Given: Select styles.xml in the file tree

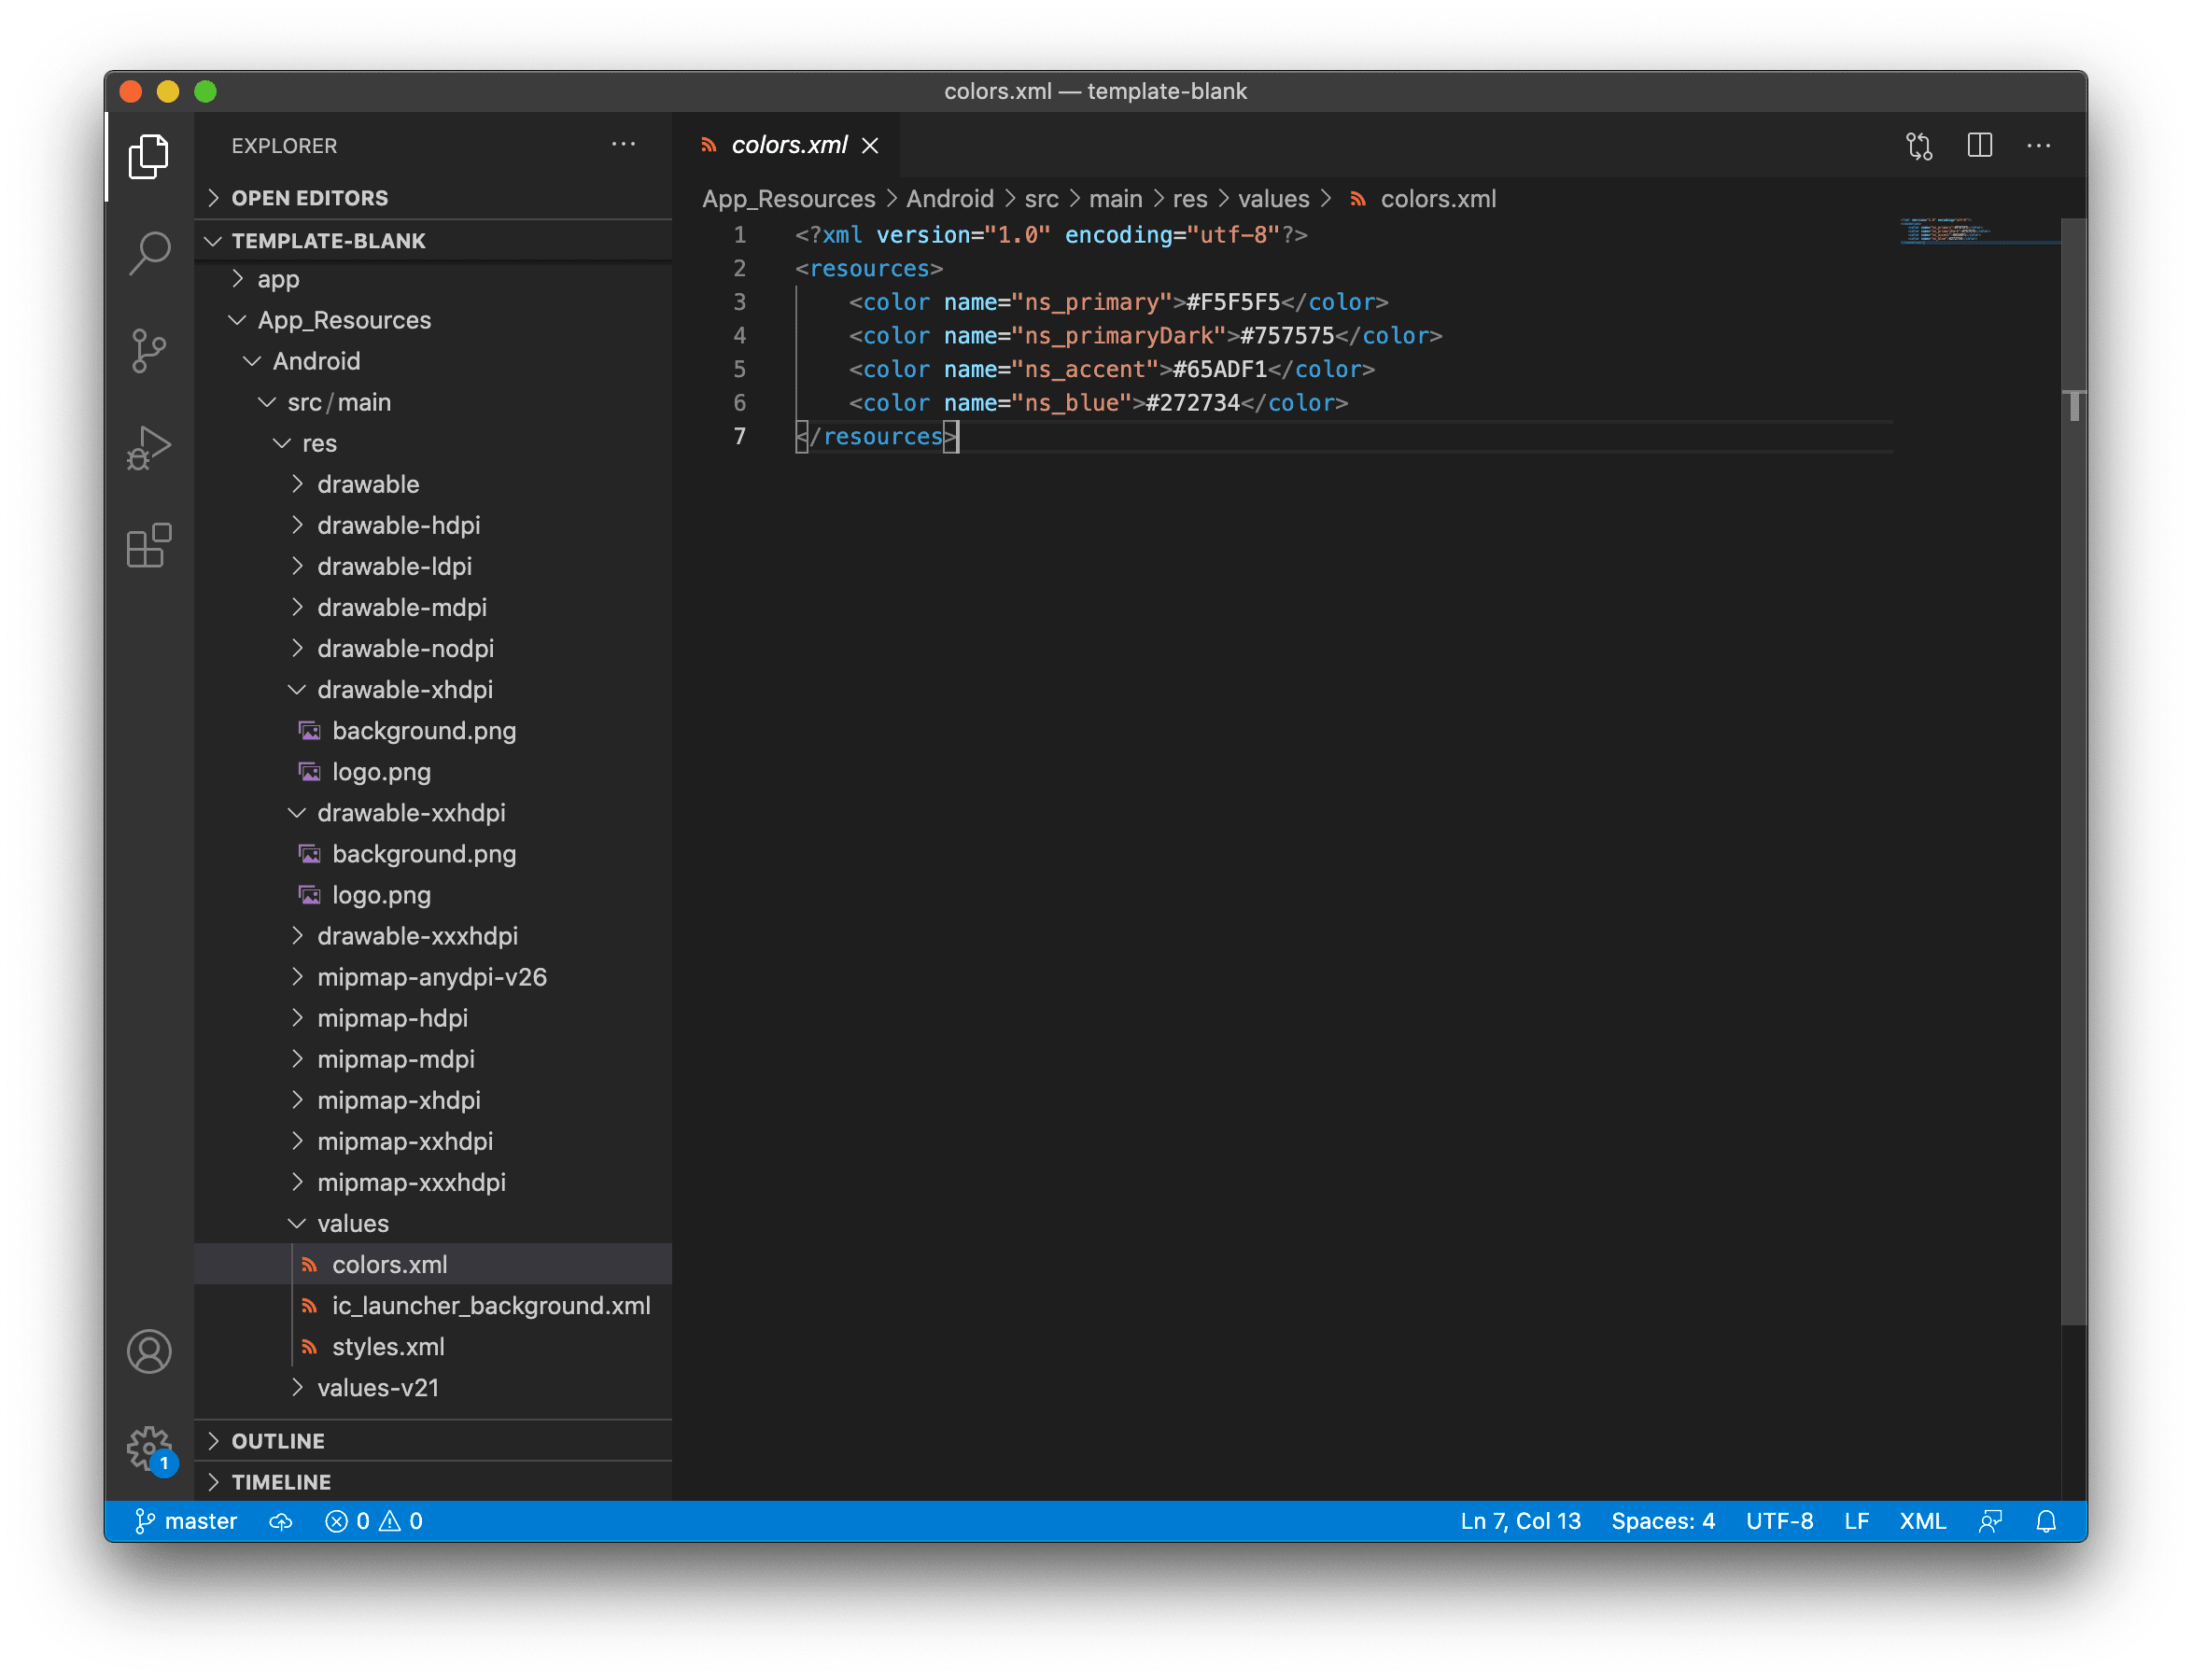Looking at the screenshot, I should tap(389, 1346).
